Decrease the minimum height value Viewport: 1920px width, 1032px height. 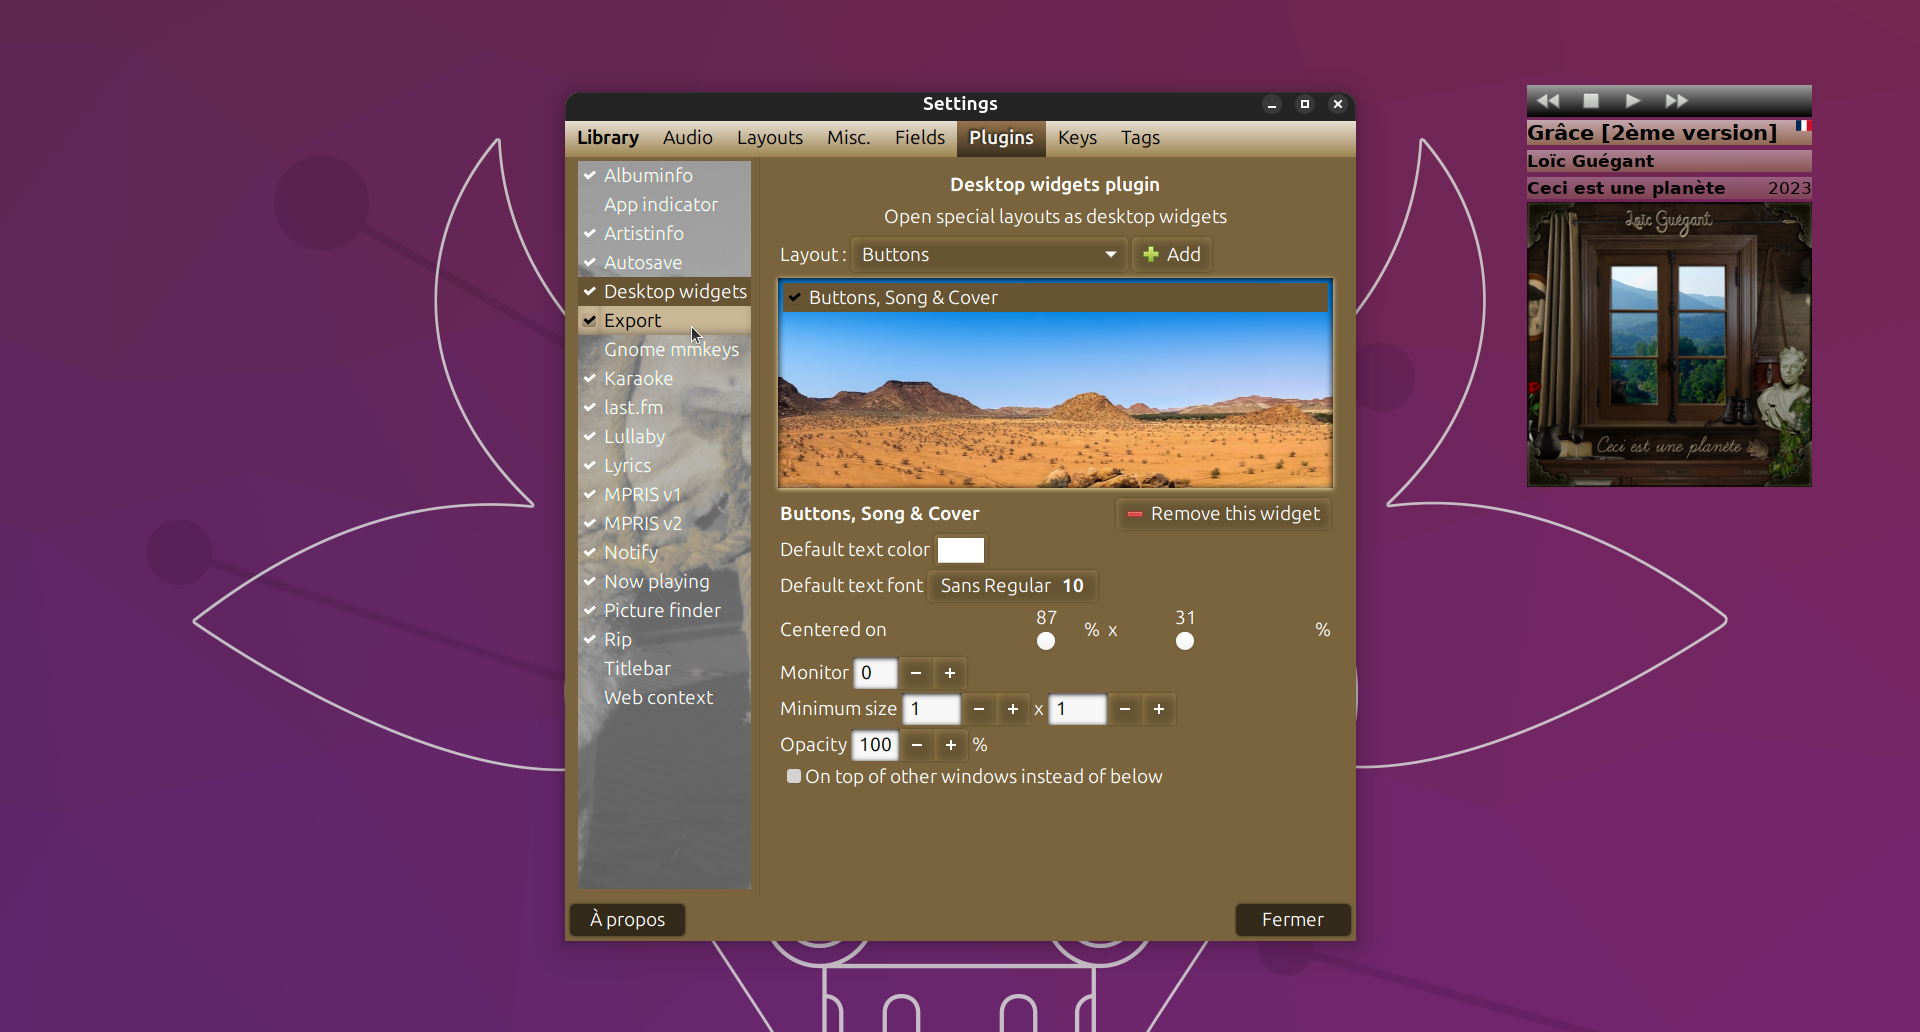(x=1125, y=709)
